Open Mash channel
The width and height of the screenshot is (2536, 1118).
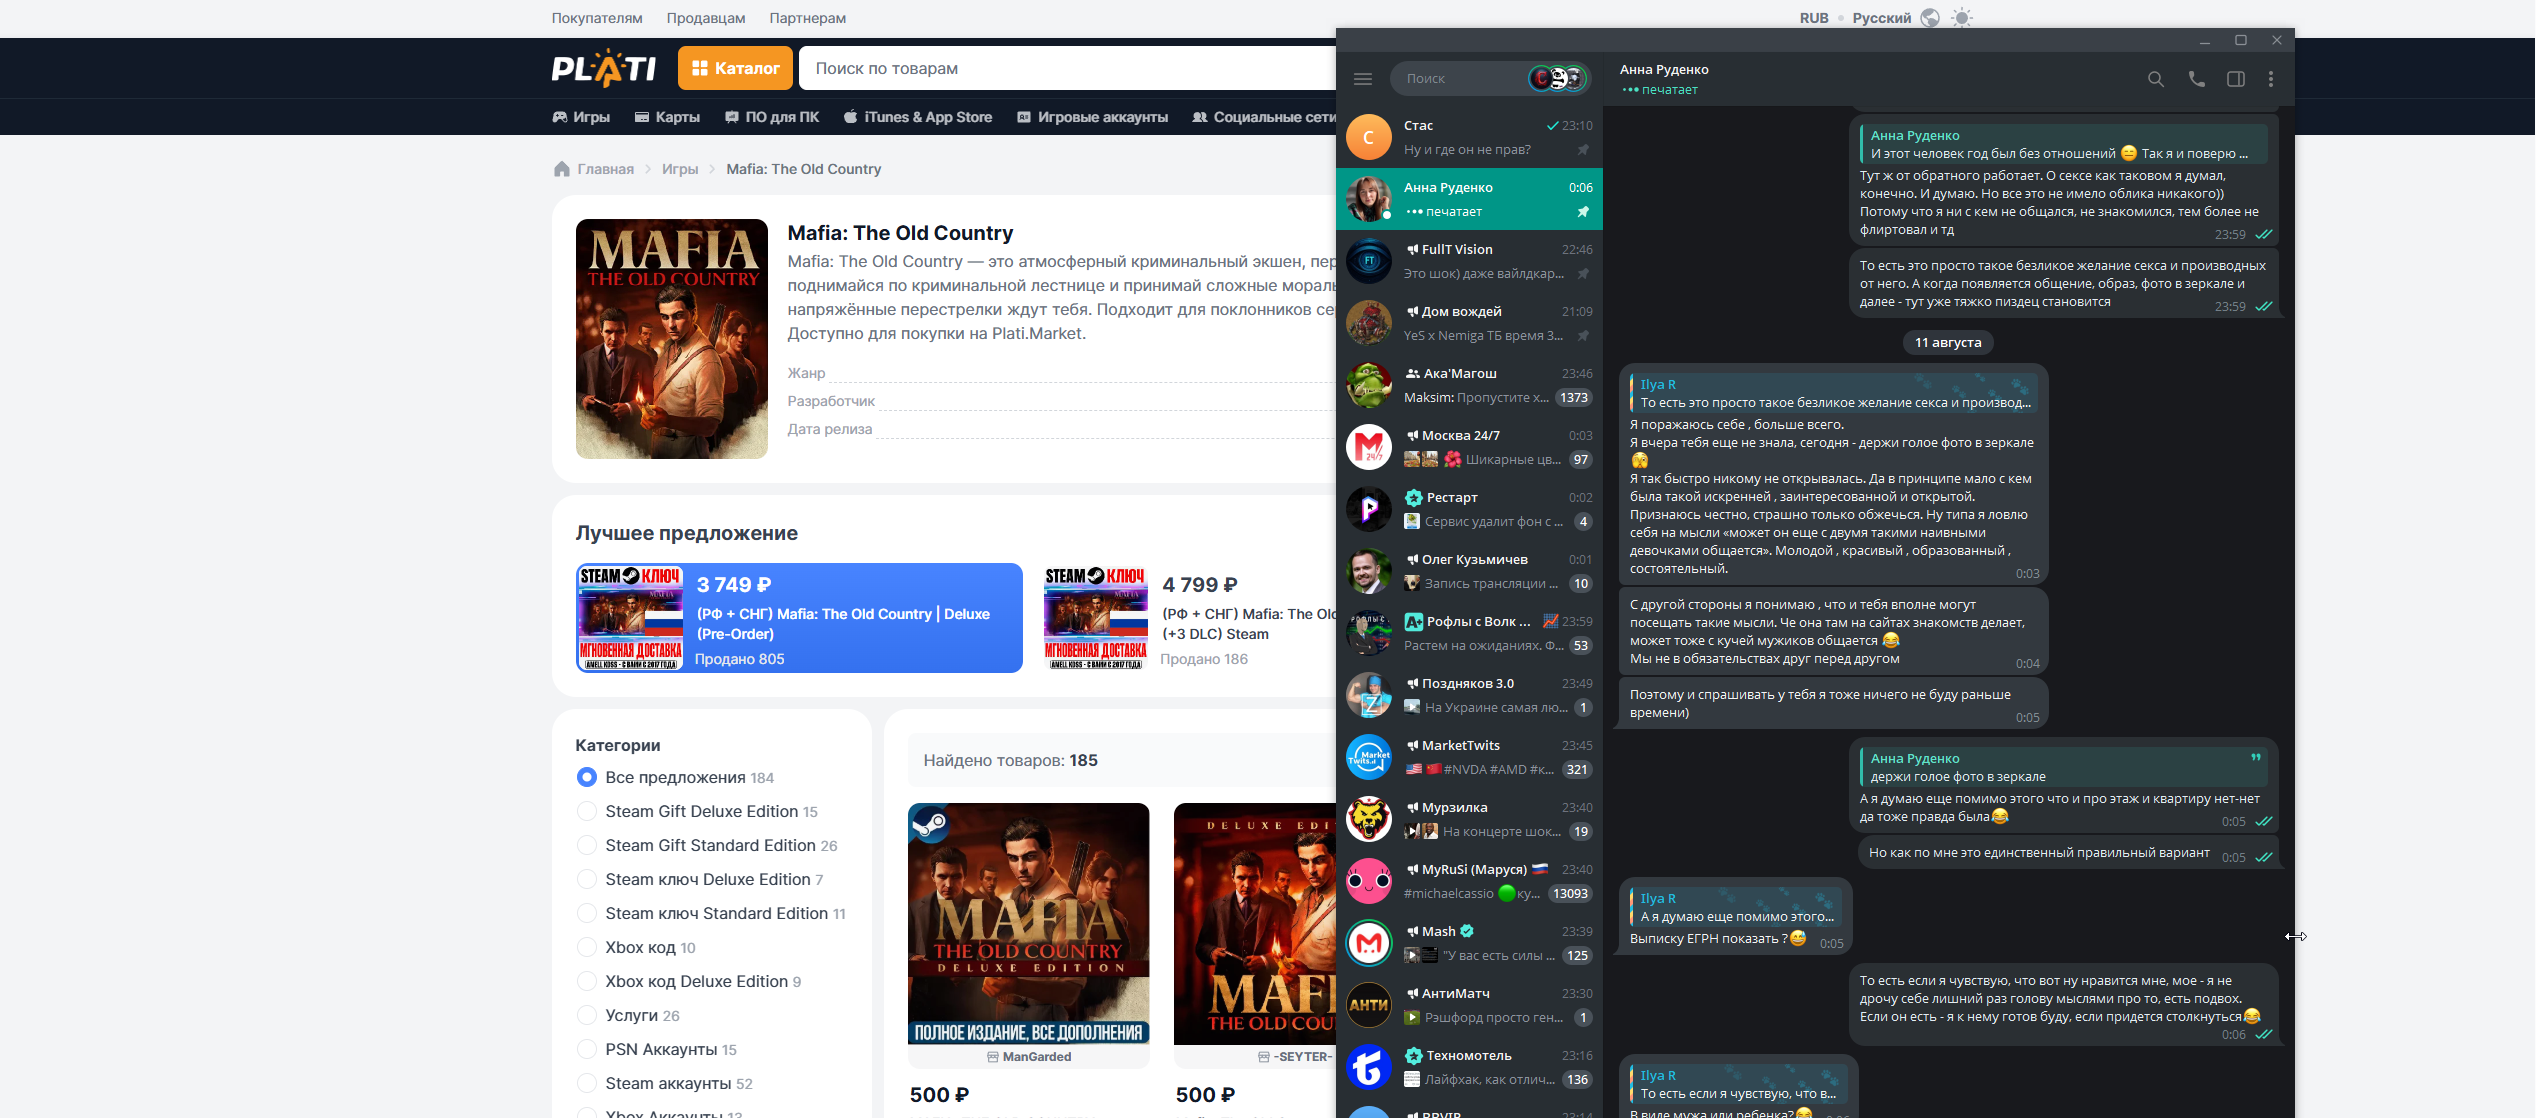coord(1469,943)
